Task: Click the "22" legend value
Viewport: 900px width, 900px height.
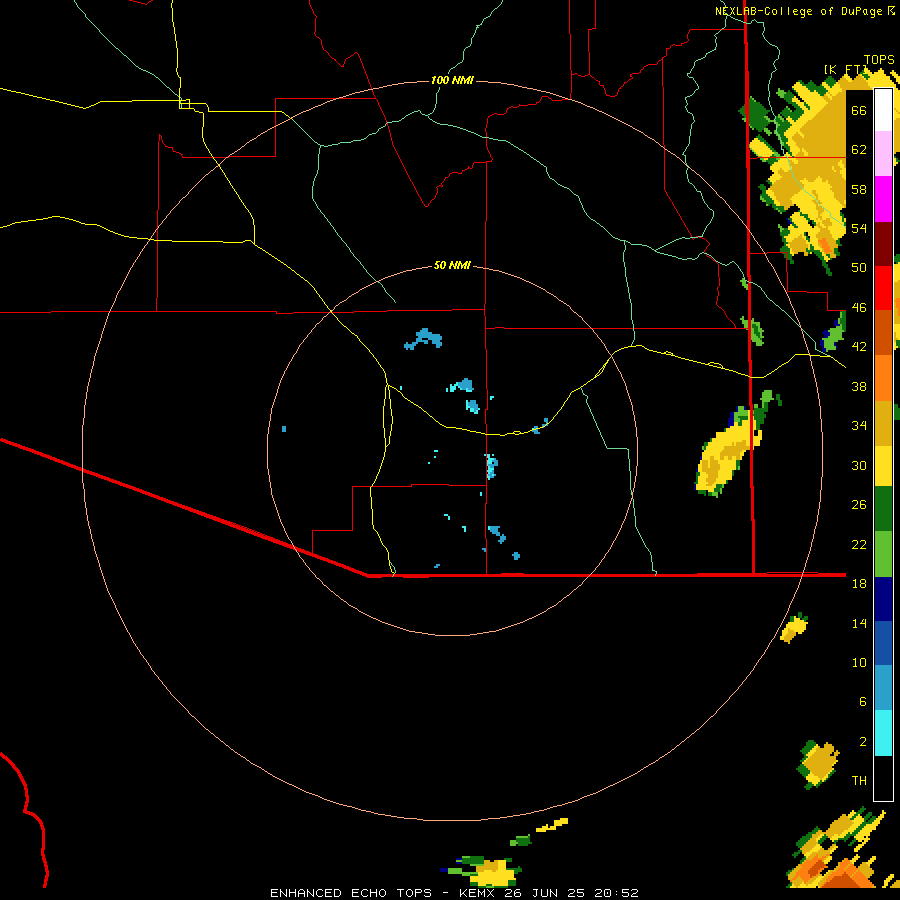Action: (859, 544)
